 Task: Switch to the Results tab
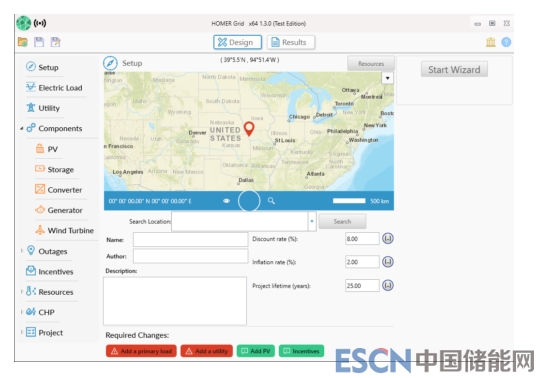click(290, 42)
